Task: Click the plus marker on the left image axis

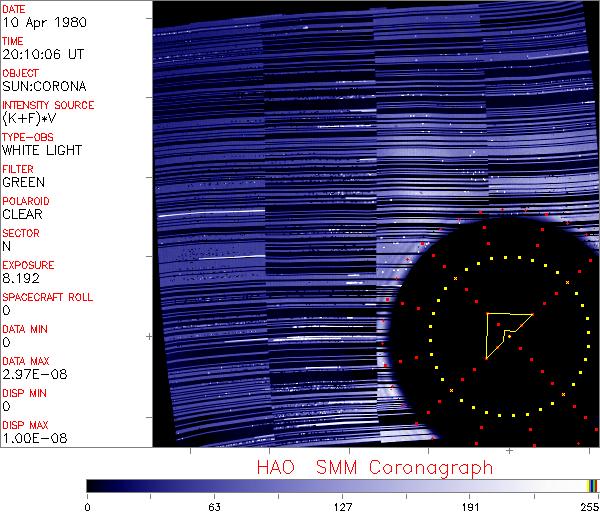Action: (149, 338)
